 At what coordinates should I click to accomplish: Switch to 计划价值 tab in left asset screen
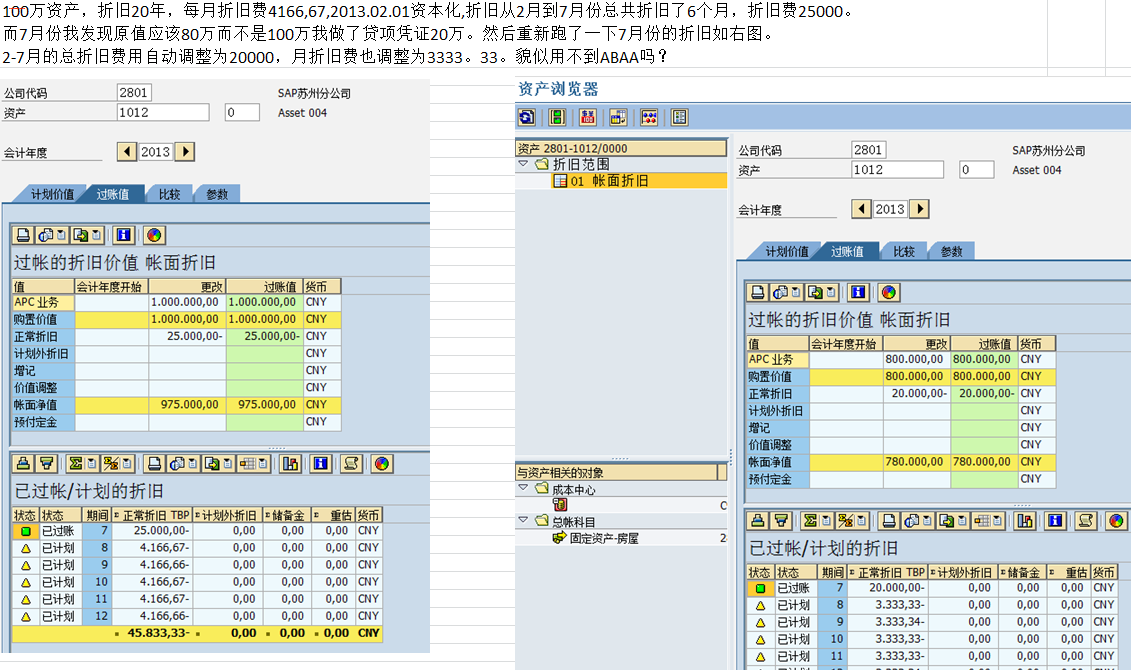52,194
